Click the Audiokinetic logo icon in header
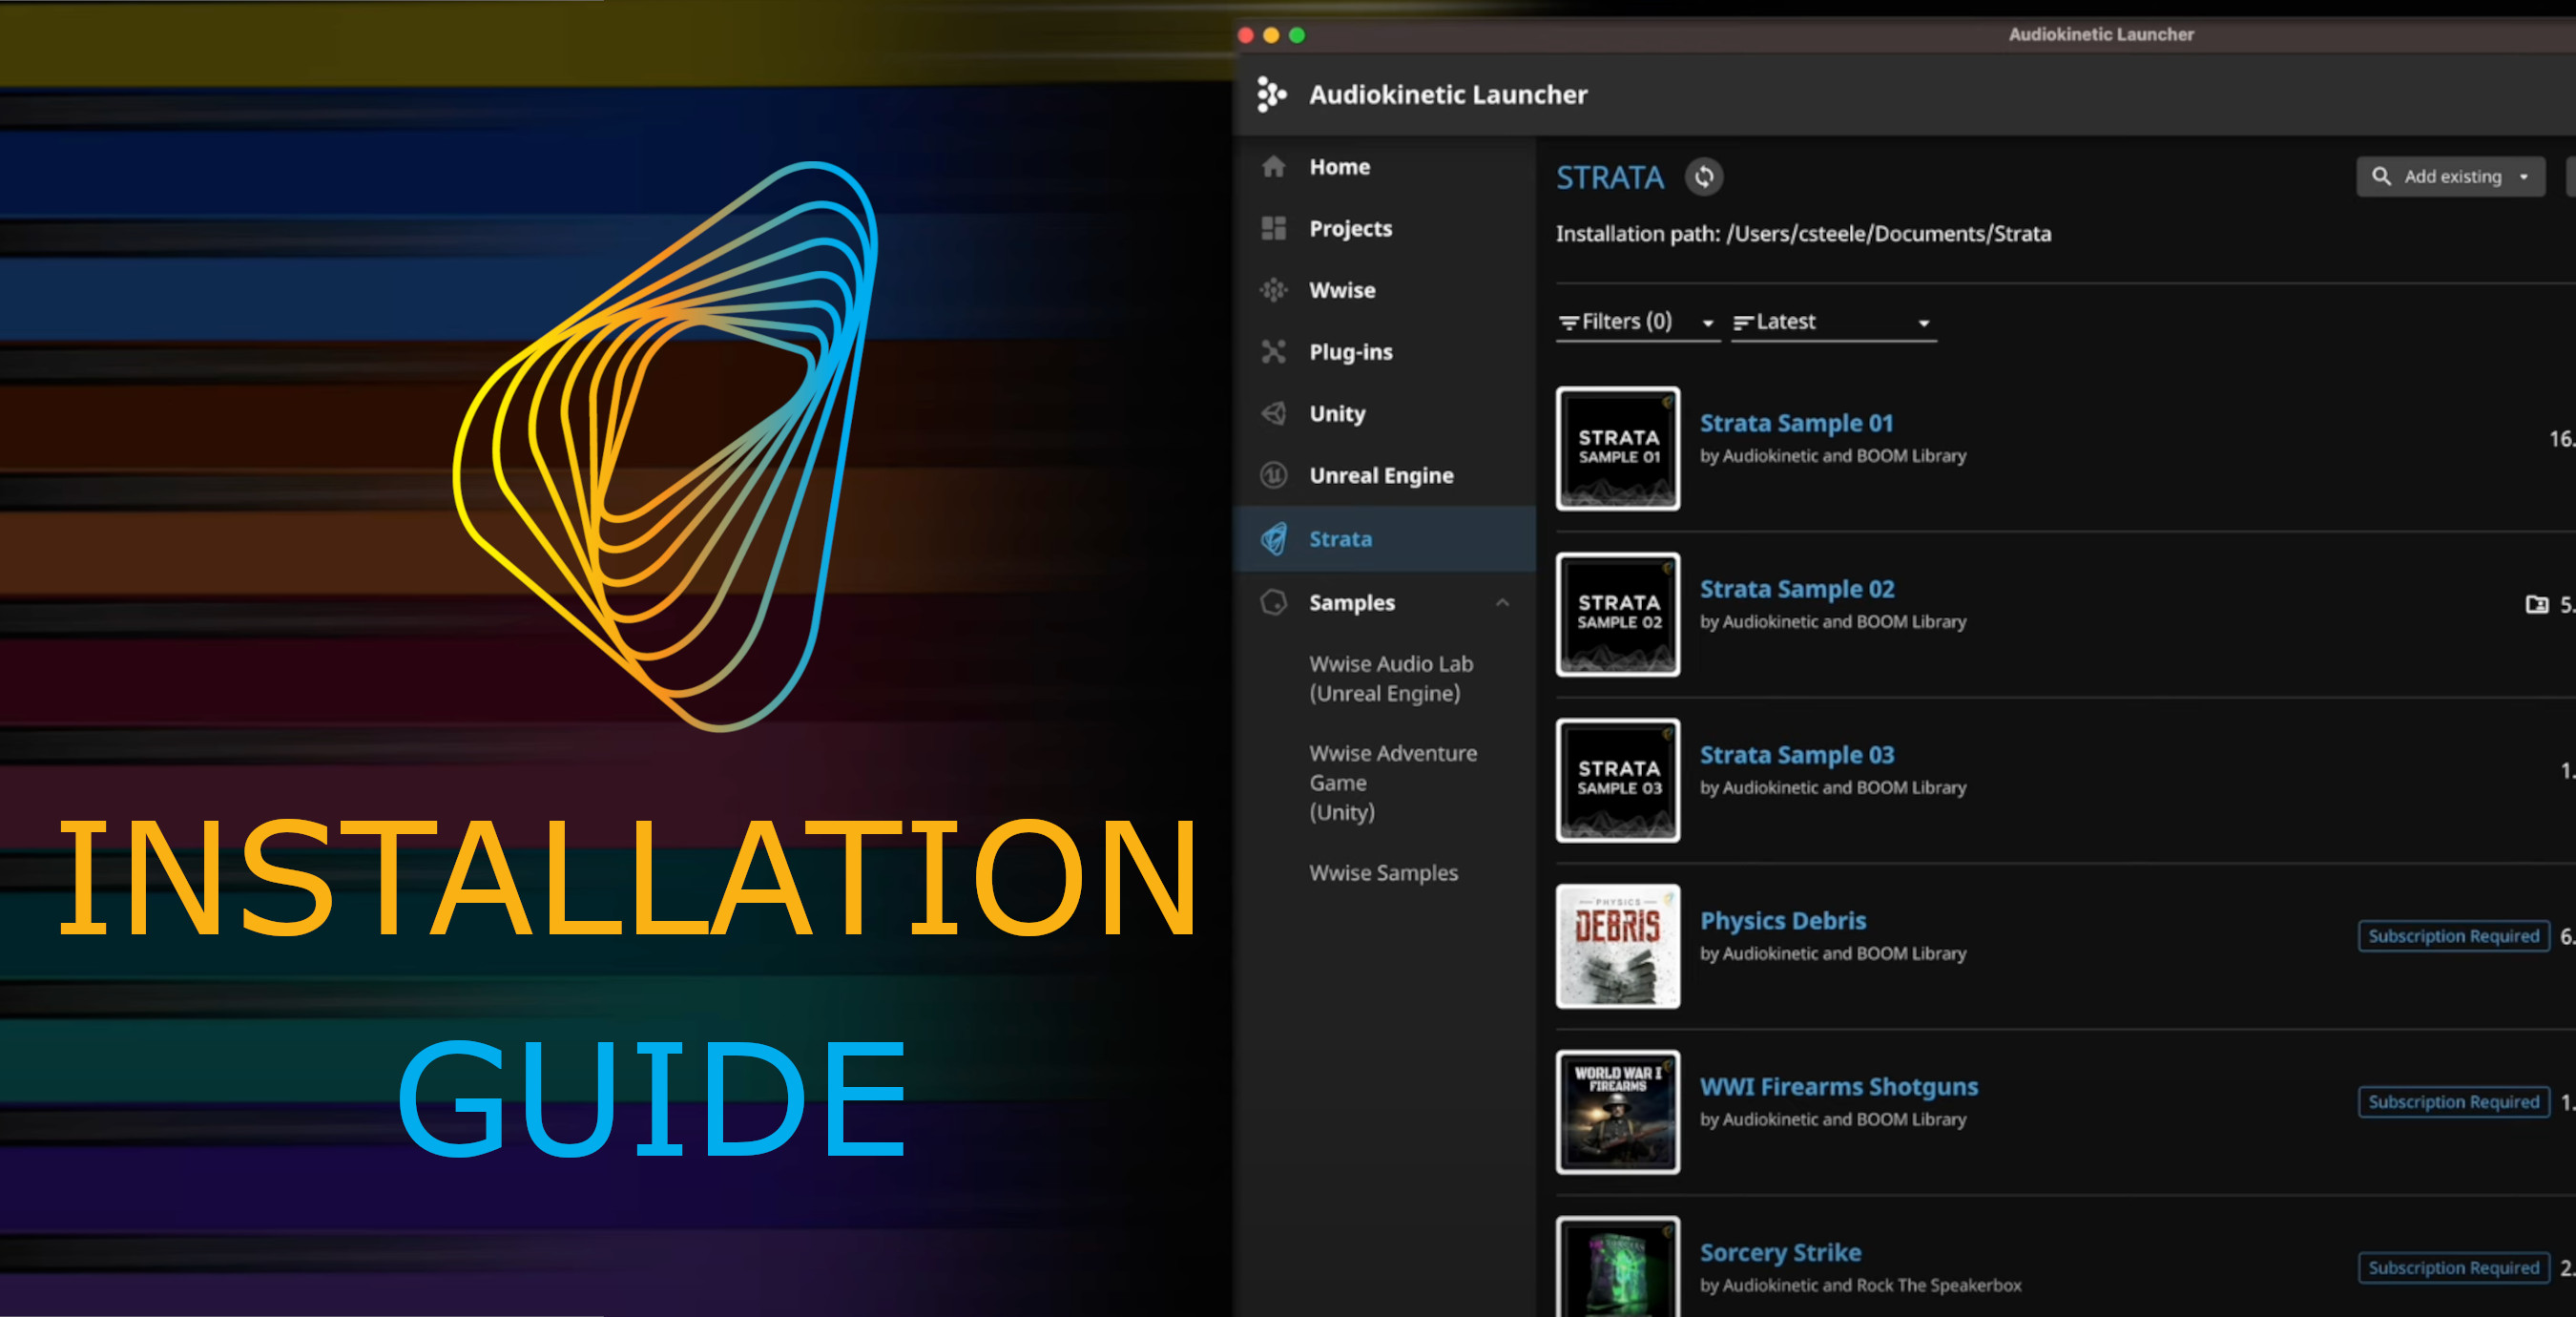This screenshot has width=2576, height=1317. [x=1271, y=94]
